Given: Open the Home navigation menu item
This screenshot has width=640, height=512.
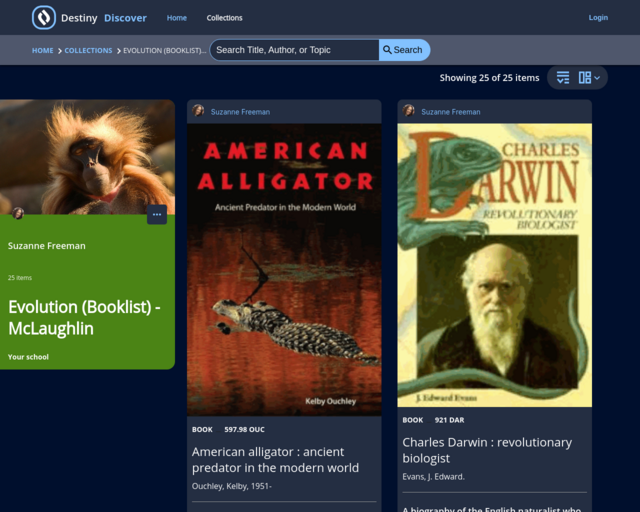Looking at the screenshot, I should click(177, 18).
